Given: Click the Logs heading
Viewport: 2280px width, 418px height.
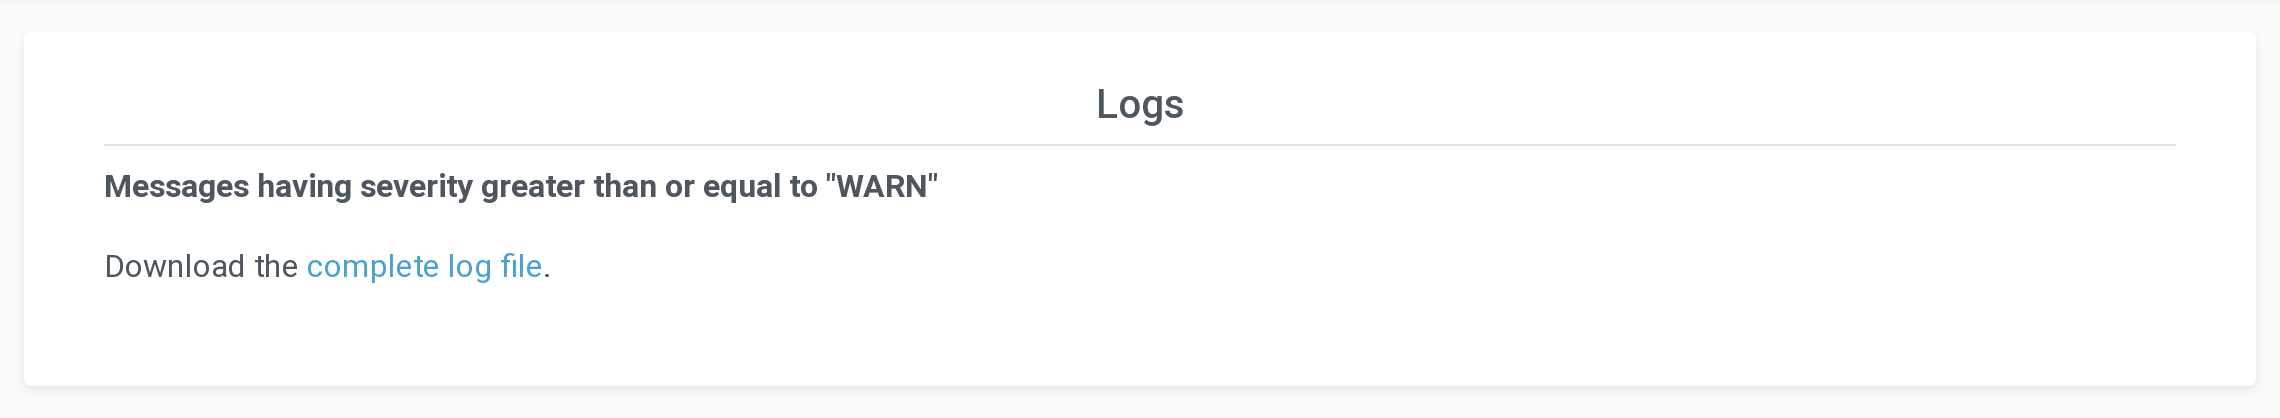Looking at the screenshot, I should tap(1139, 104).
